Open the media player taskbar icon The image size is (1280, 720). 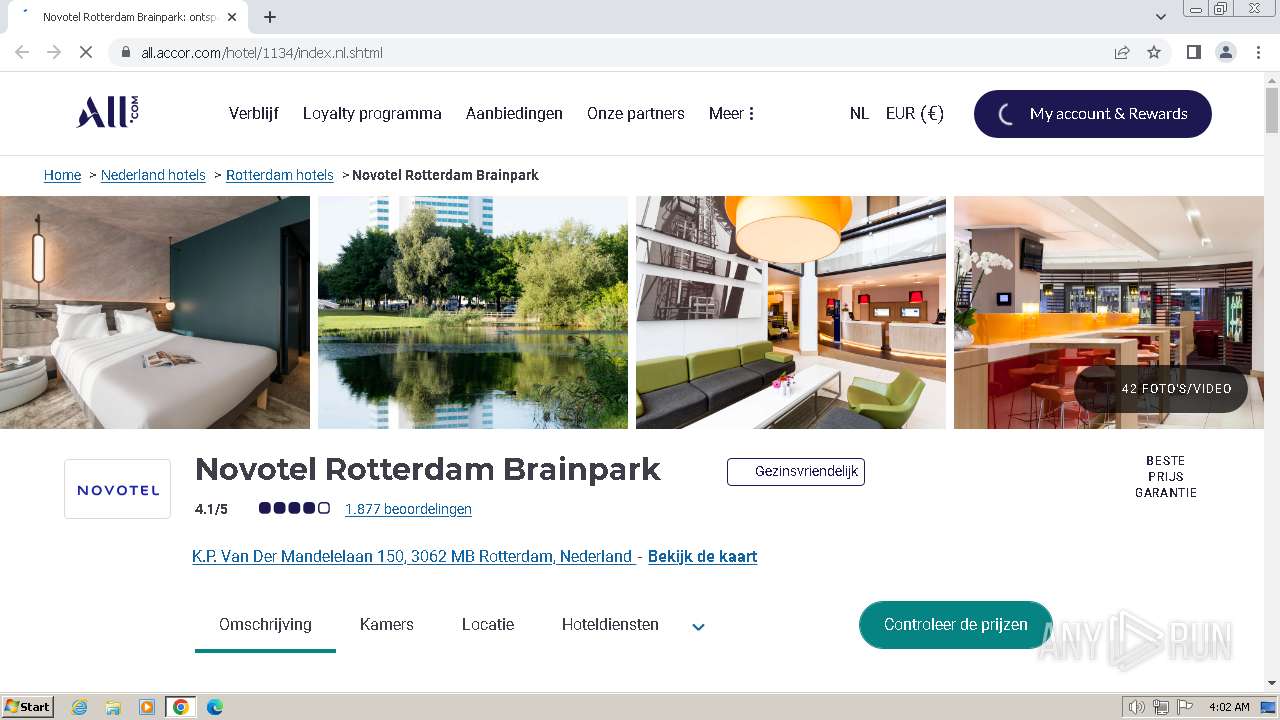click(x=147, y=707)
